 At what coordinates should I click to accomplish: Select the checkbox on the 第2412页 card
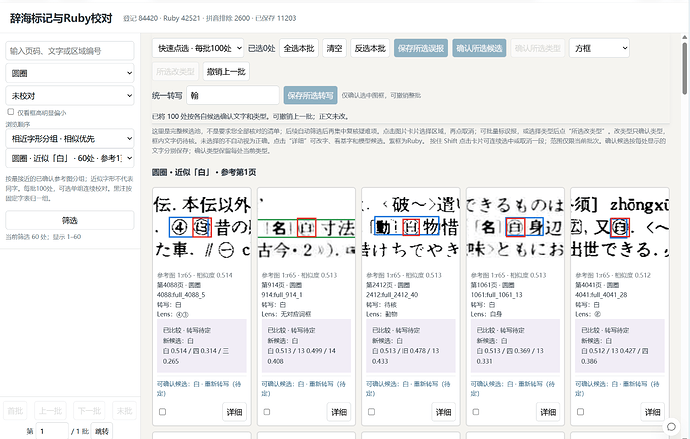coord(371,412)
